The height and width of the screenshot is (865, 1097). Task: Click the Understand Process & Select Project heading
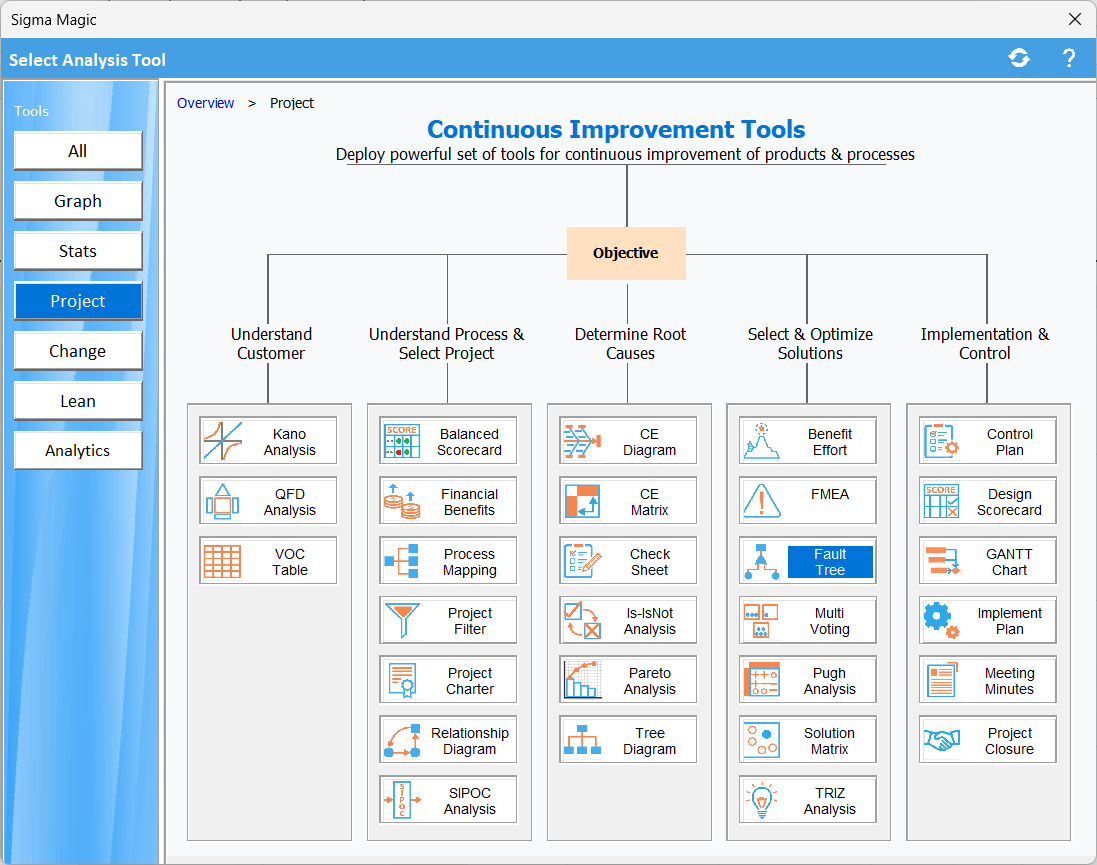(446, 344)
